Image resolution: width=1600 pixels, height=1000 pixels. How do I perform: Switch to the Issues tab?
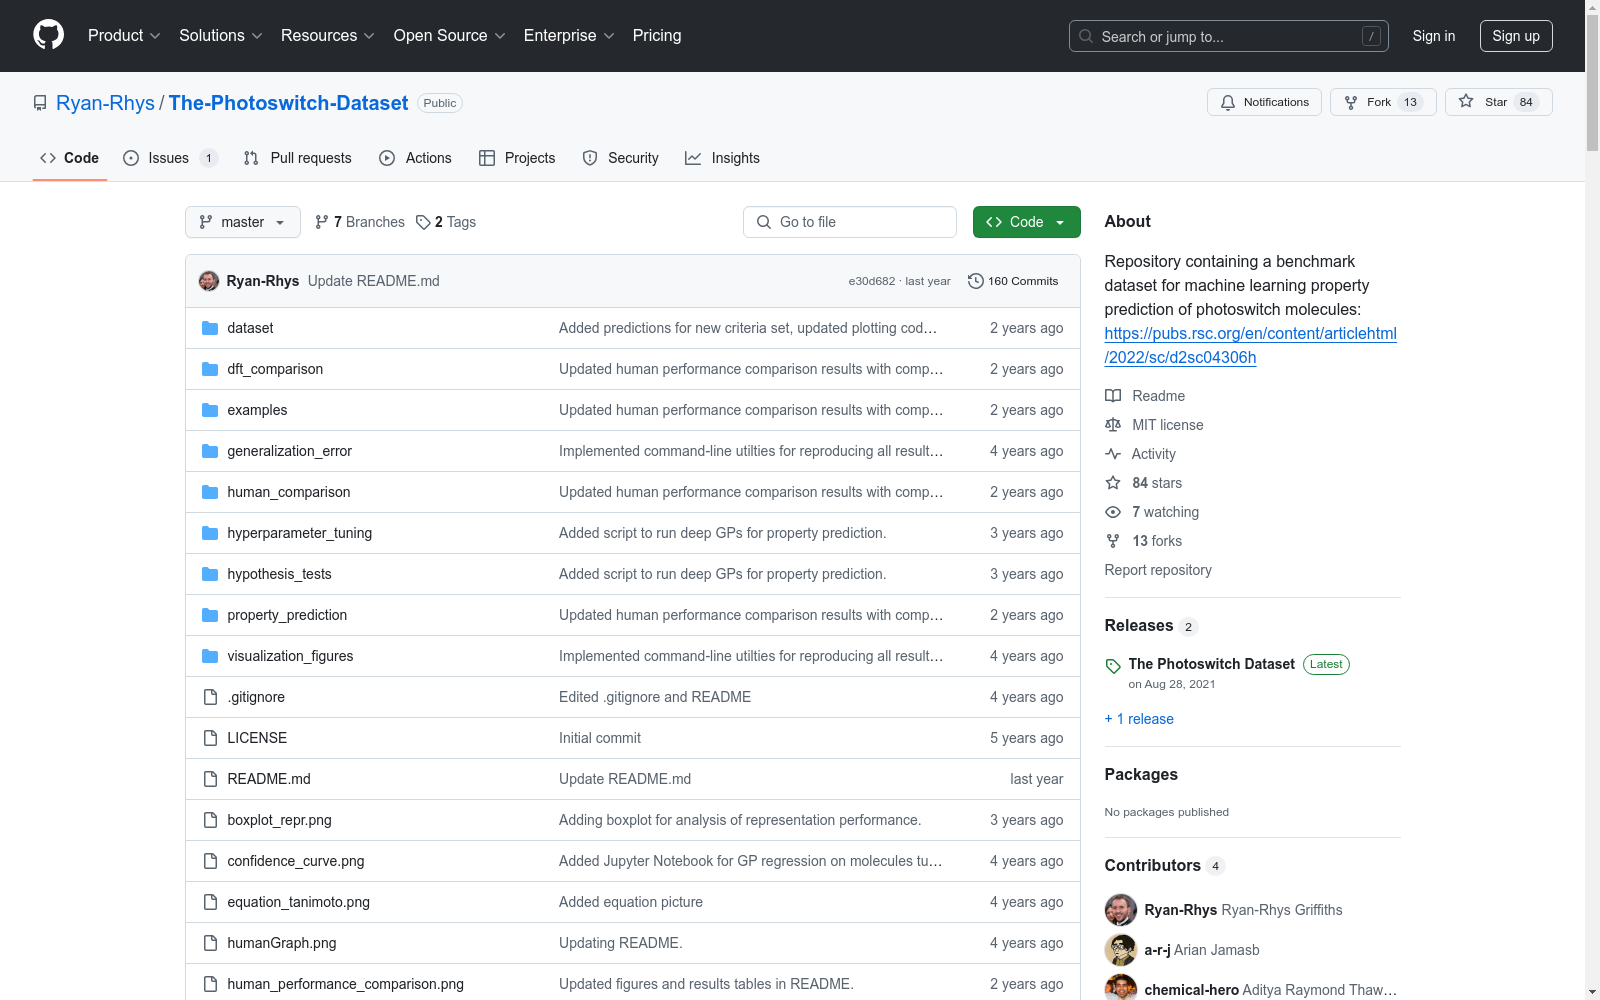170,158
